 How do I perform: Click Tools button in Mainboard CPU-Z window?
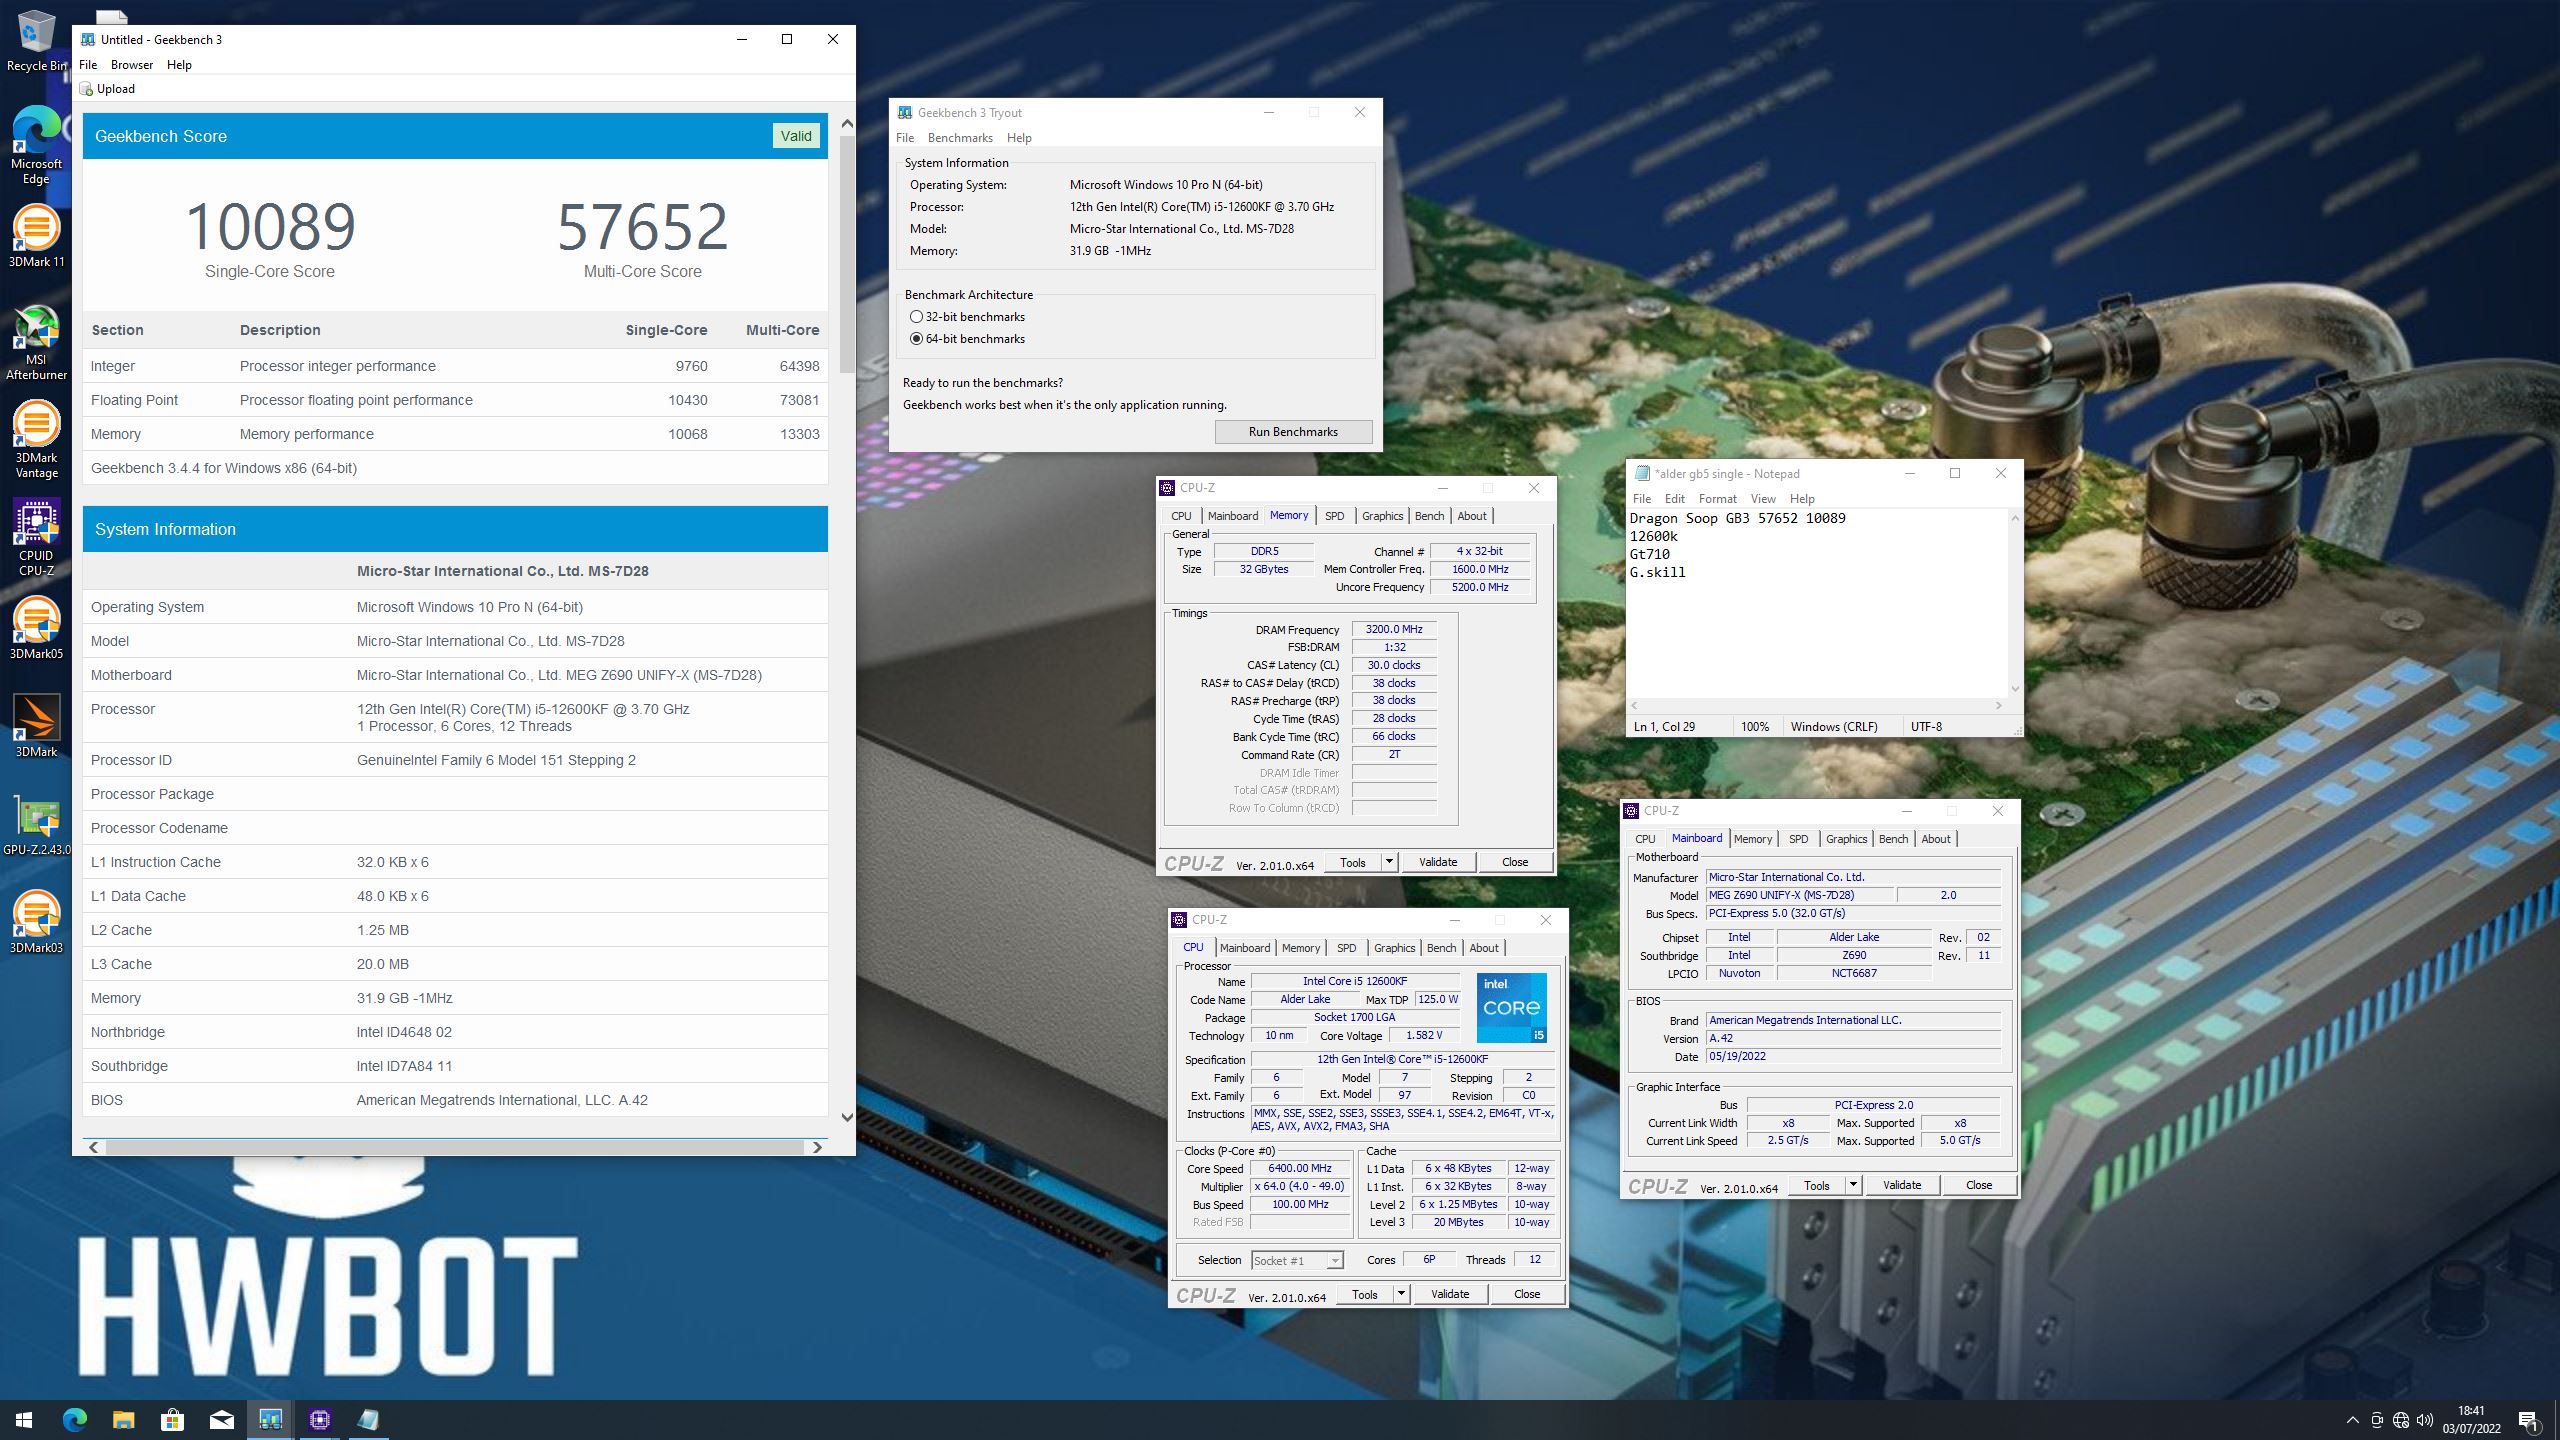pos(1817,1185)
